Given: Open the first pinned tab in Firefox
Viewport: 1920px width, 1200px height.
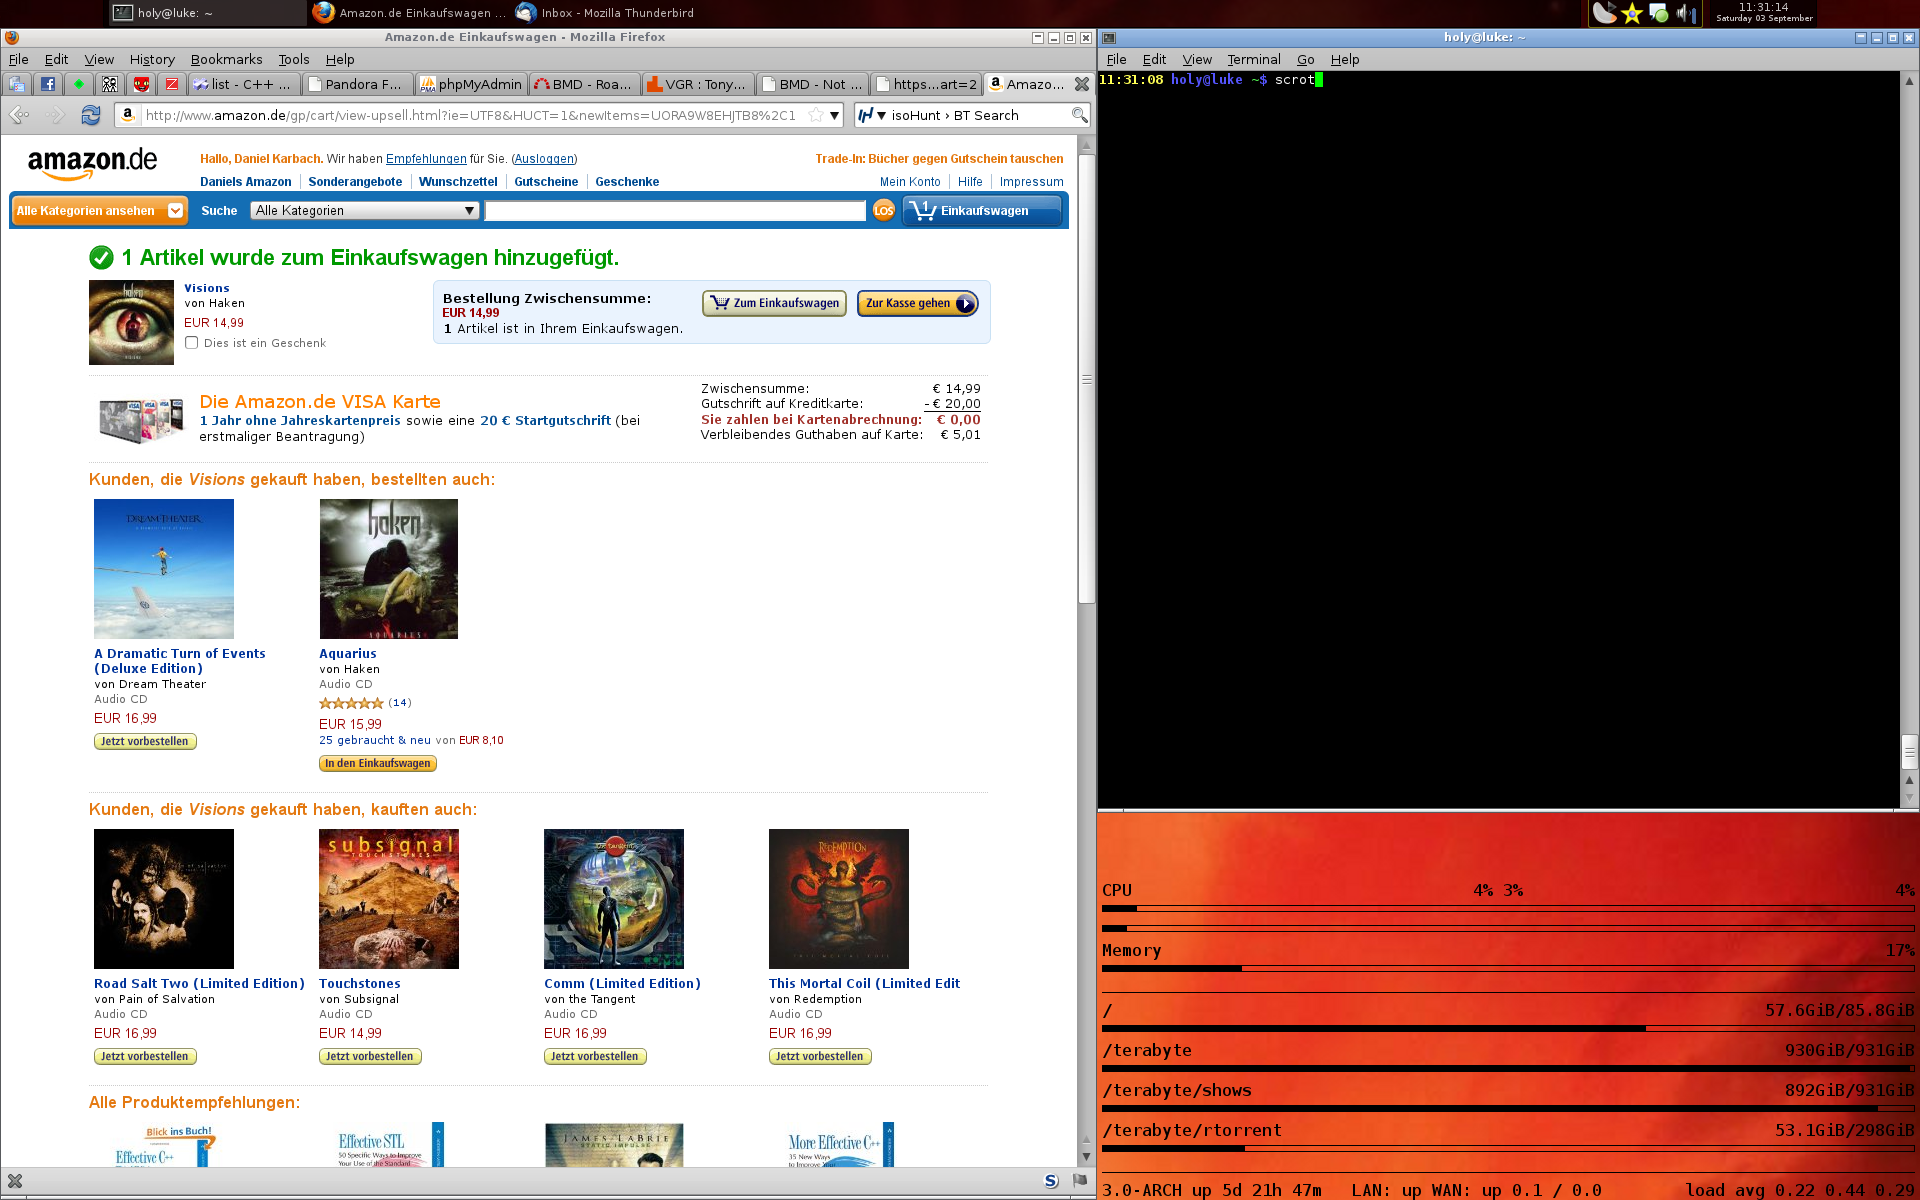Looking at the screenshot, I should 17,85.
